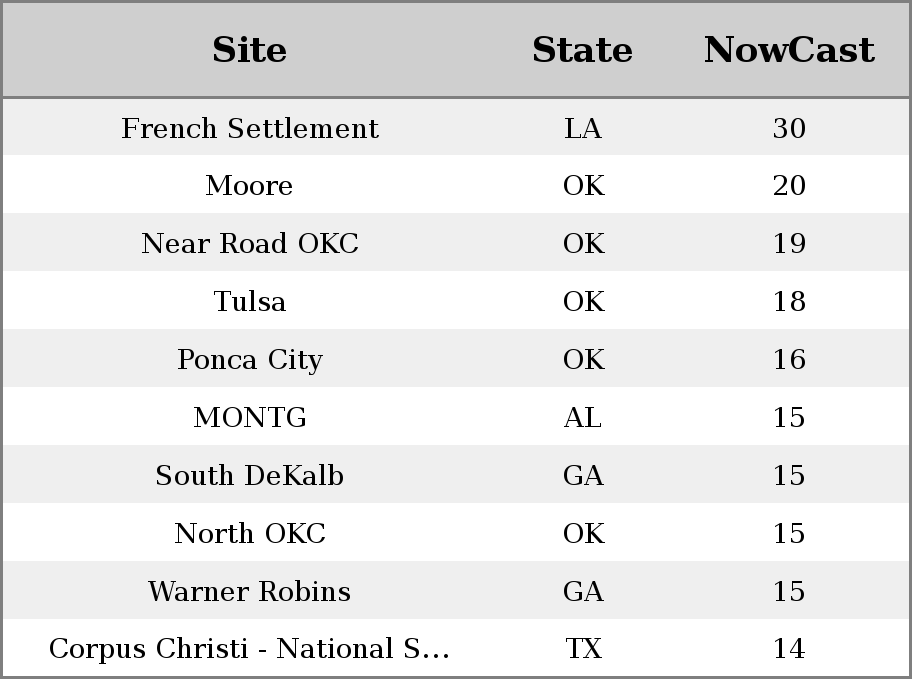Select NowCast value 20 for Moore
Image resolution: width=912 pixels, height=679 pixels.
tap(789, 186)
